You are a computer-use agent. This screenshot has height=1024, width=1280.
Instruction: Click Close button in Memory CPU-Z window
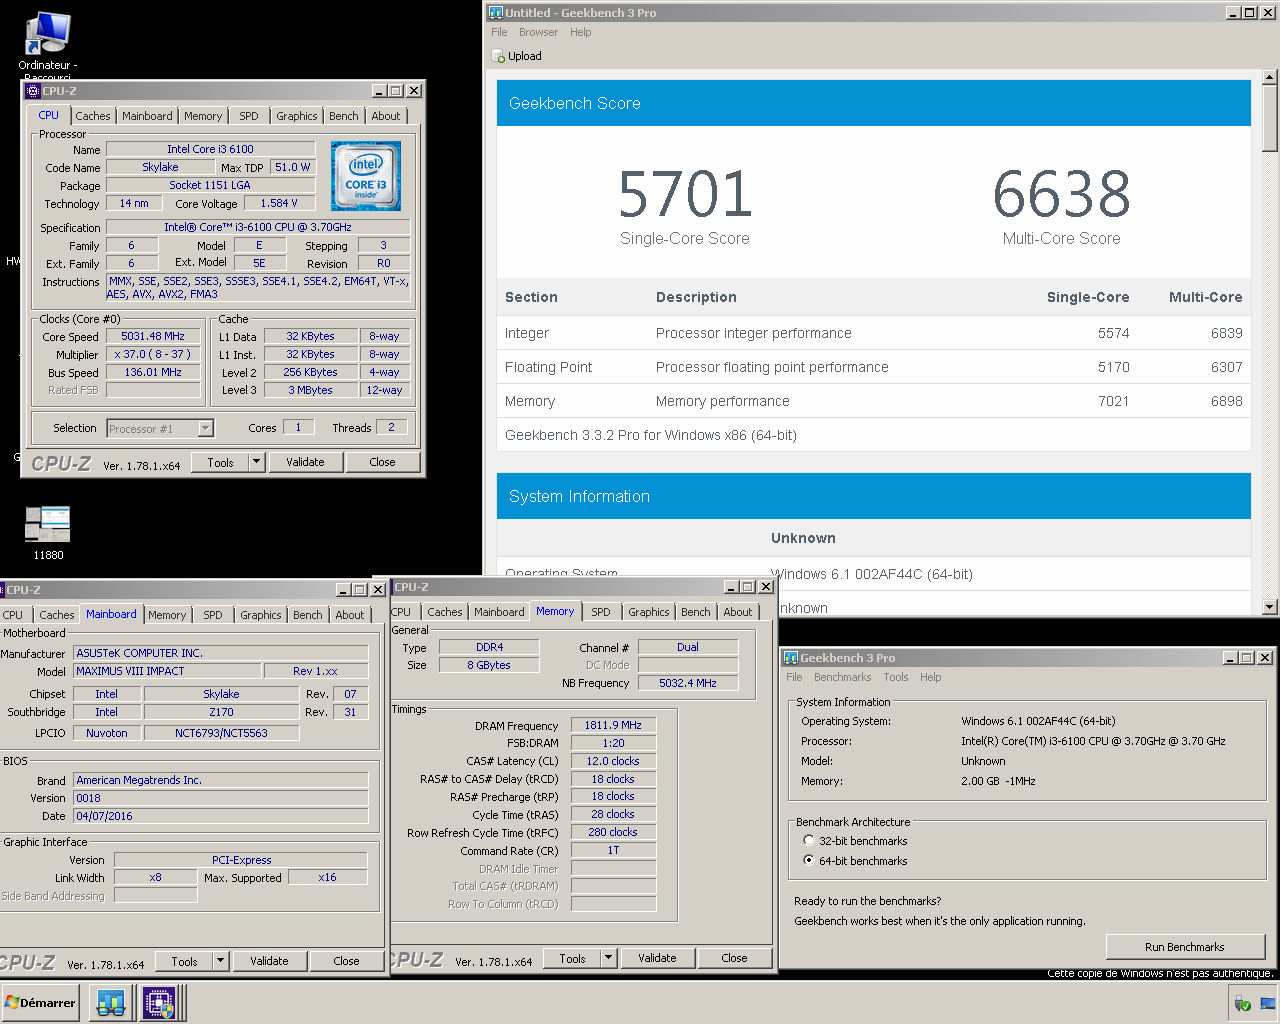point(734,958)
